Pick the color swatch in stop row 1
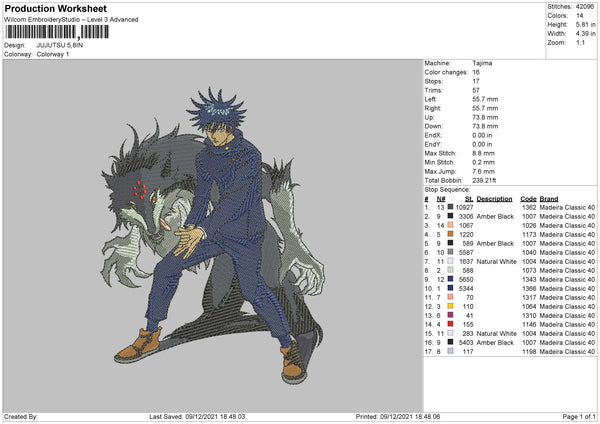The image size is (600, 424). click(x=450, y=207)
